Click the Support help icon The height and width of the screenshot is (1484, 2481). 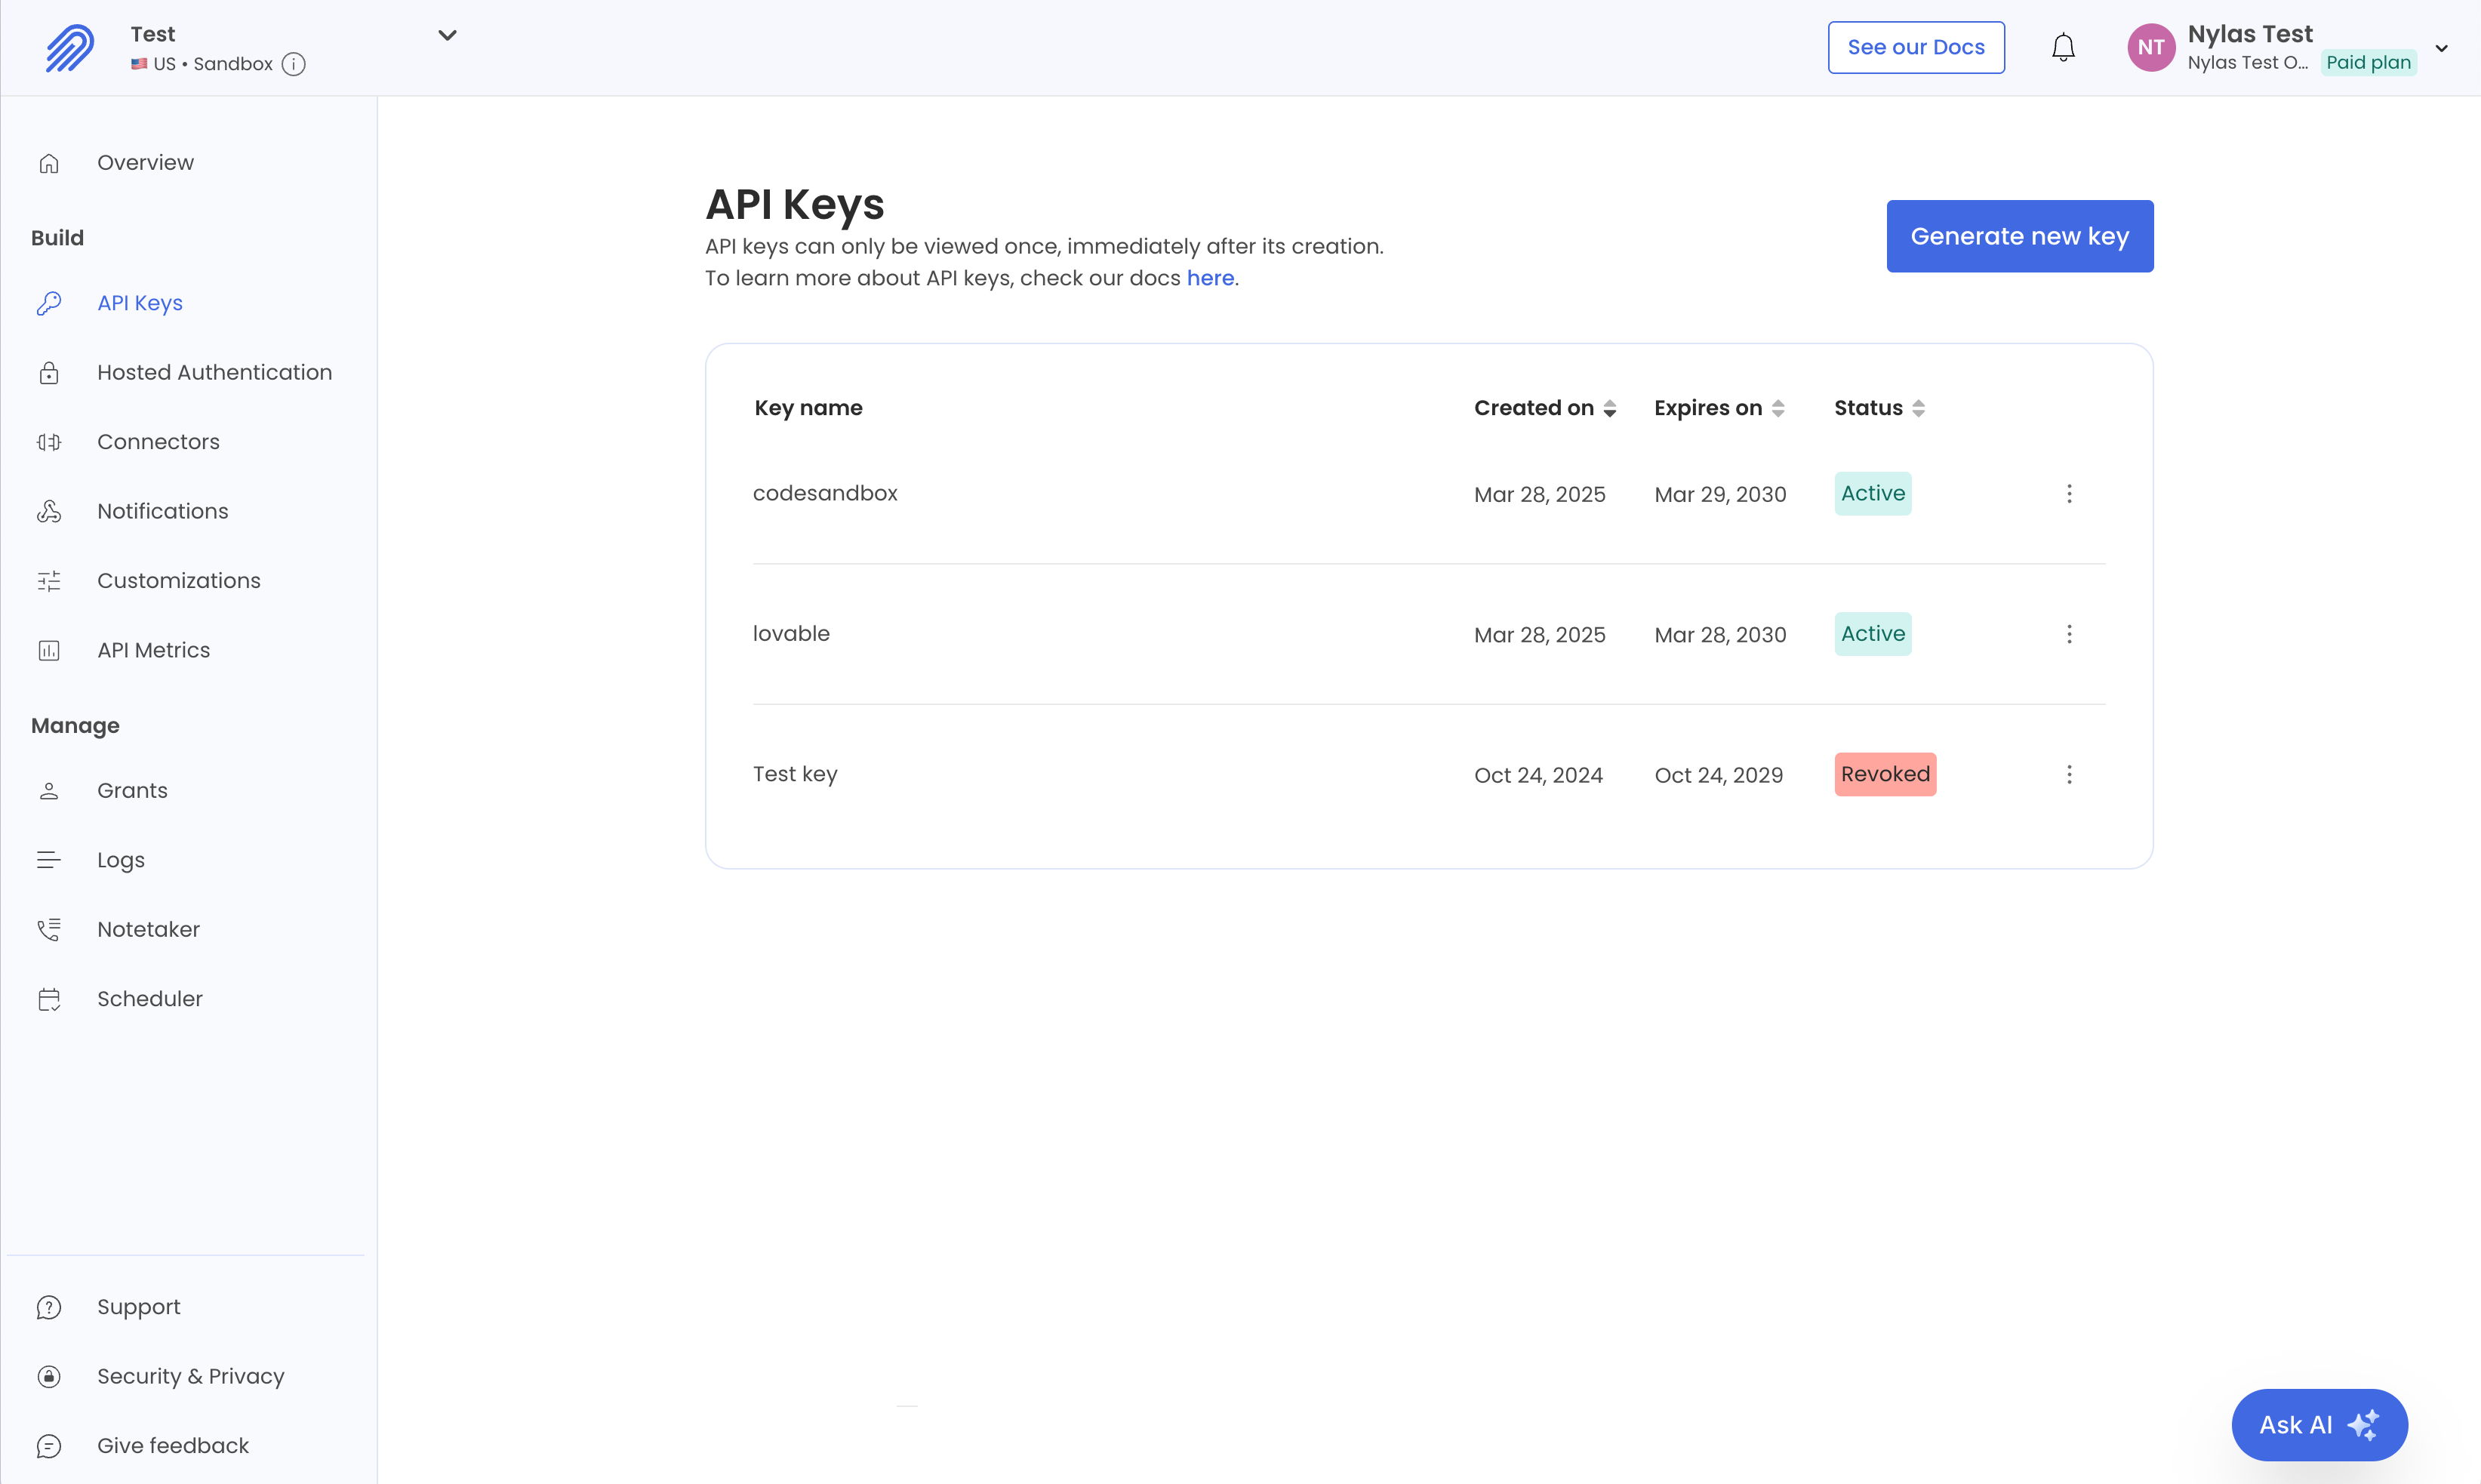50,1306
